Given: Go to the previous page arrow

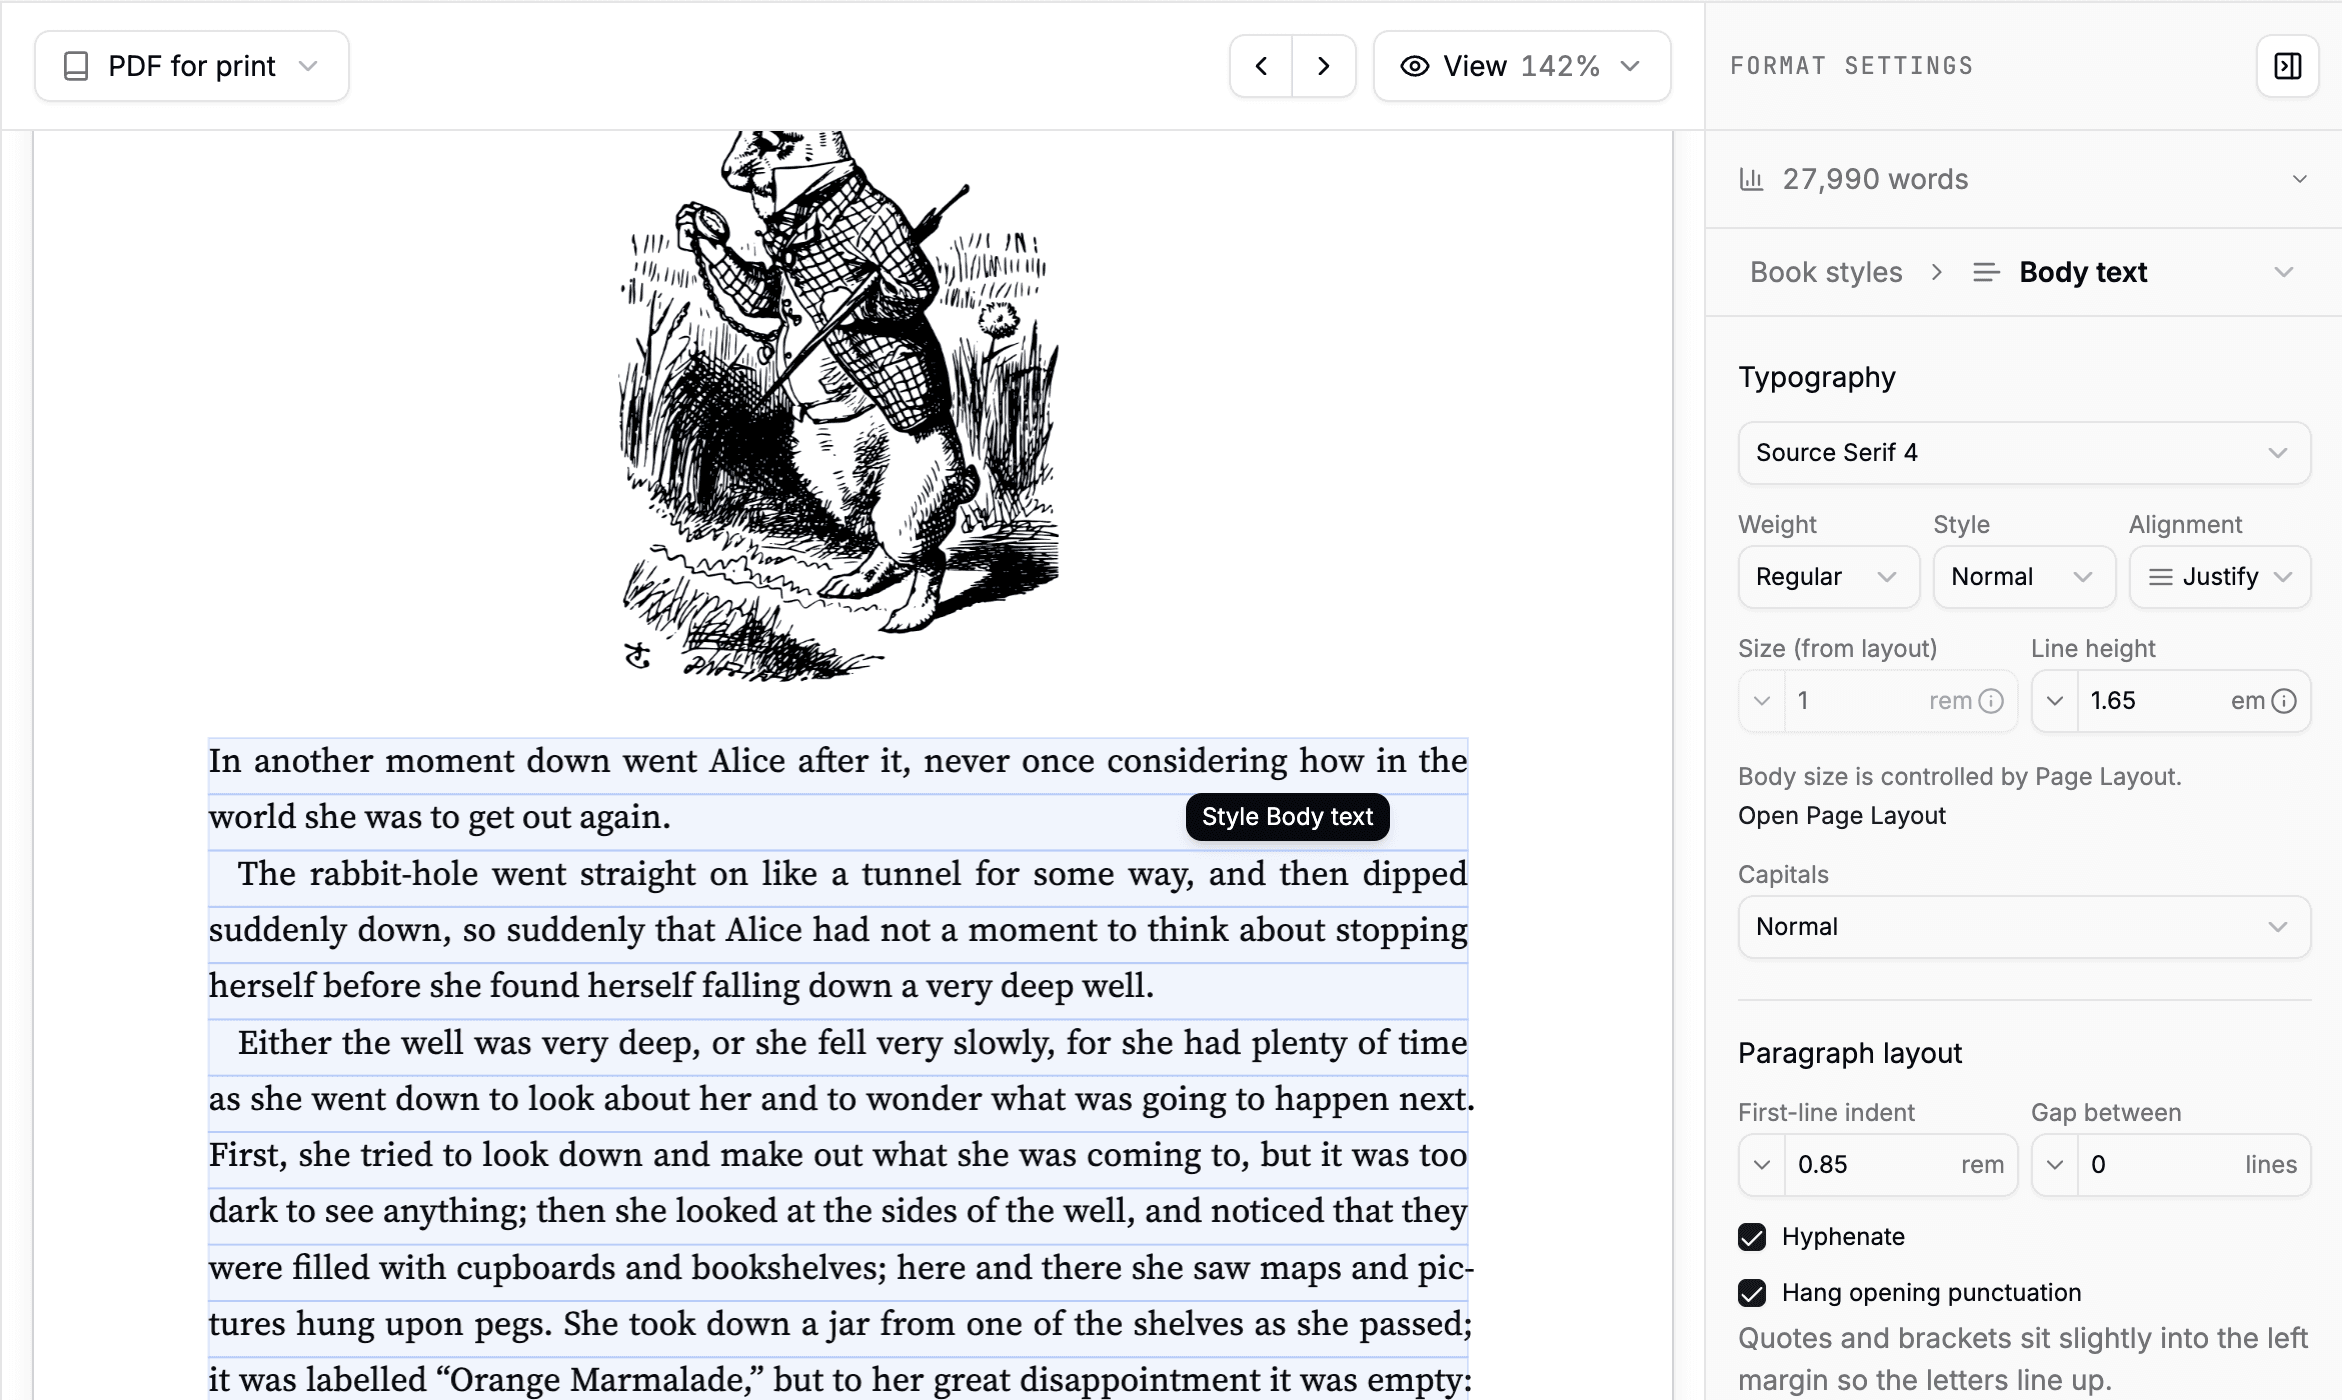Looking at the screenshot, I should coord(1261,66).
